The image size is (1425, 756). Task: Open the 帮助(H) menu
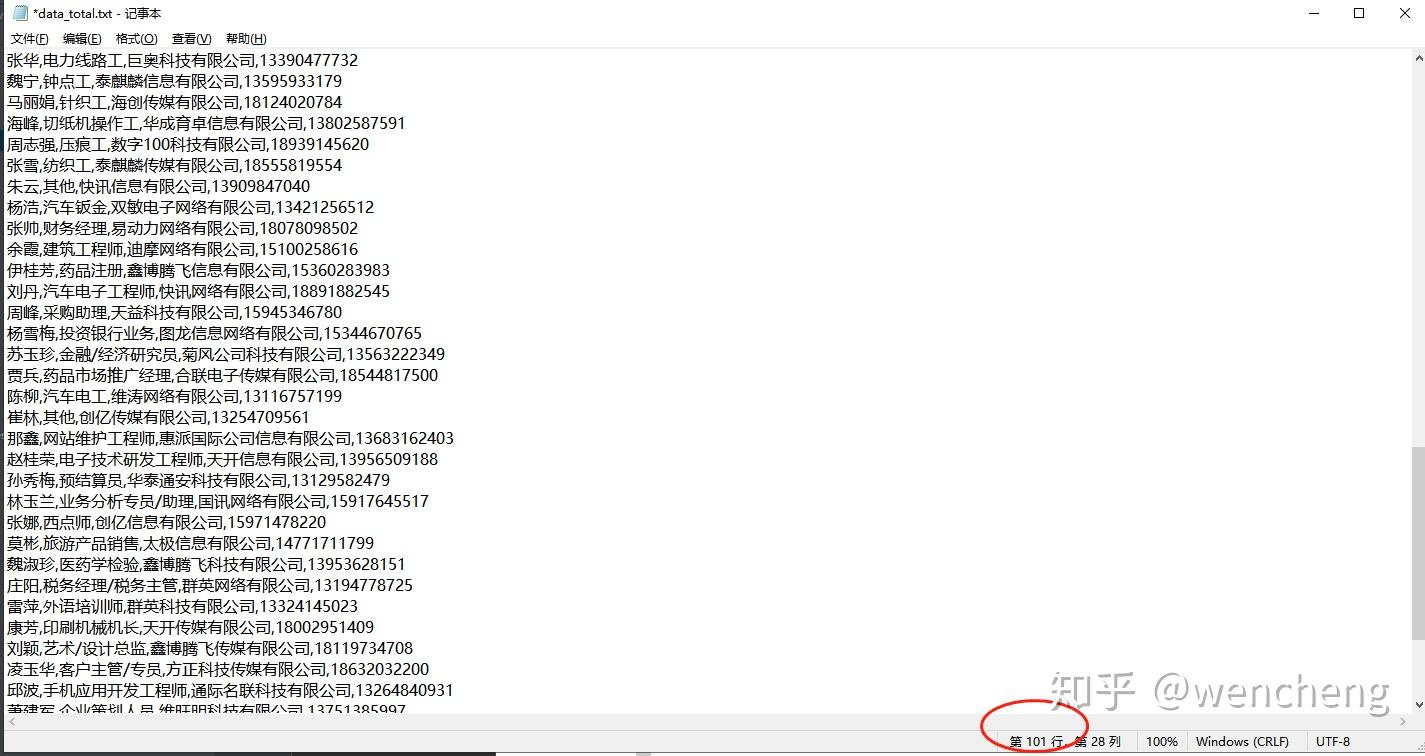[x=246, y=38]
